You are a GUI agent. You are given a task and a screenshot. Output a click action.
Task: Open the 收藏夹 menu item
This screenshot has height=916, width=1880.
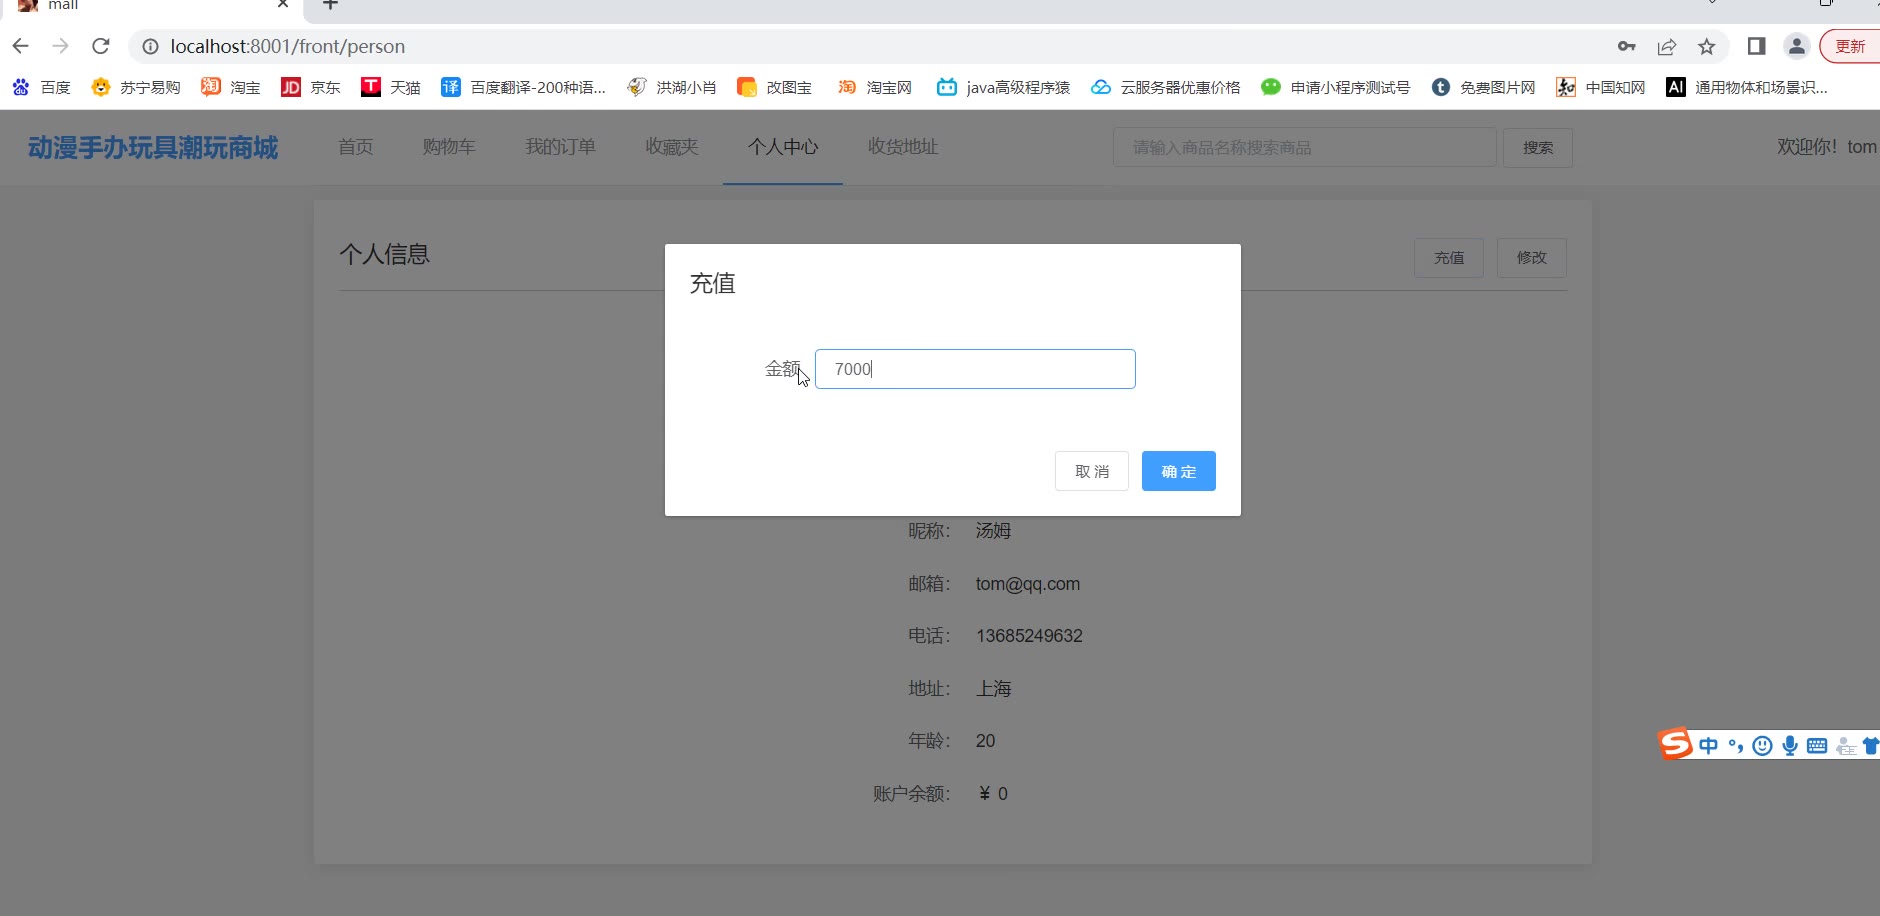pos(672,147)
